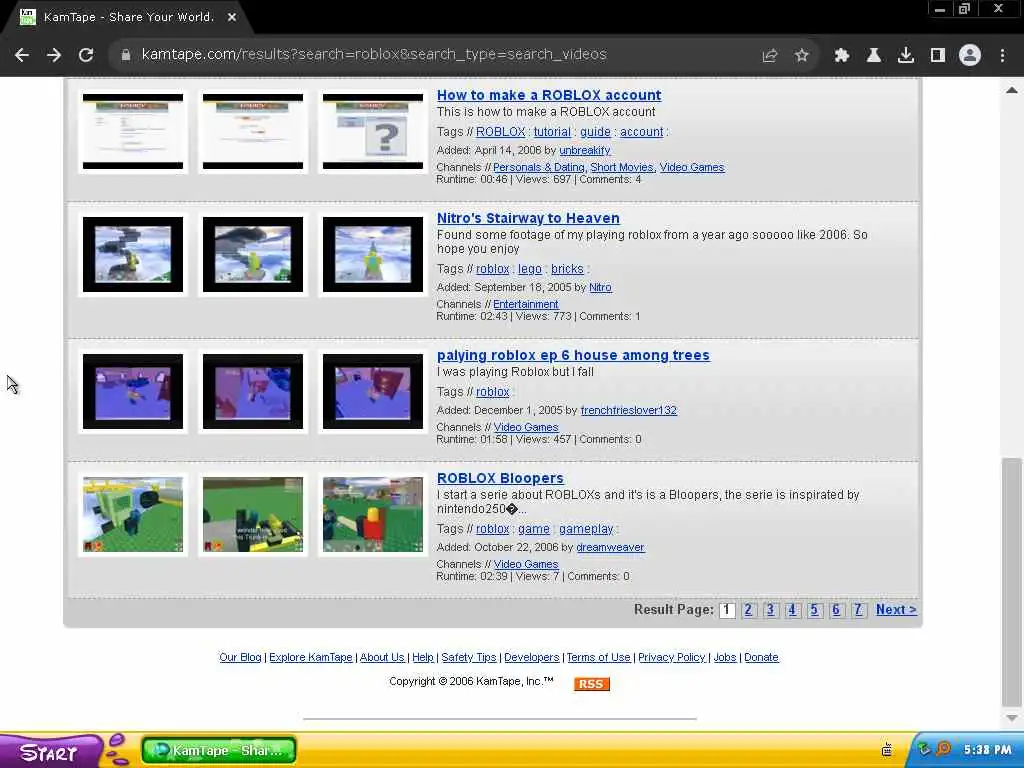Screen dimensions: 1024x768
Task: Open Explore KamTape footer link
Action: [310, 658]
